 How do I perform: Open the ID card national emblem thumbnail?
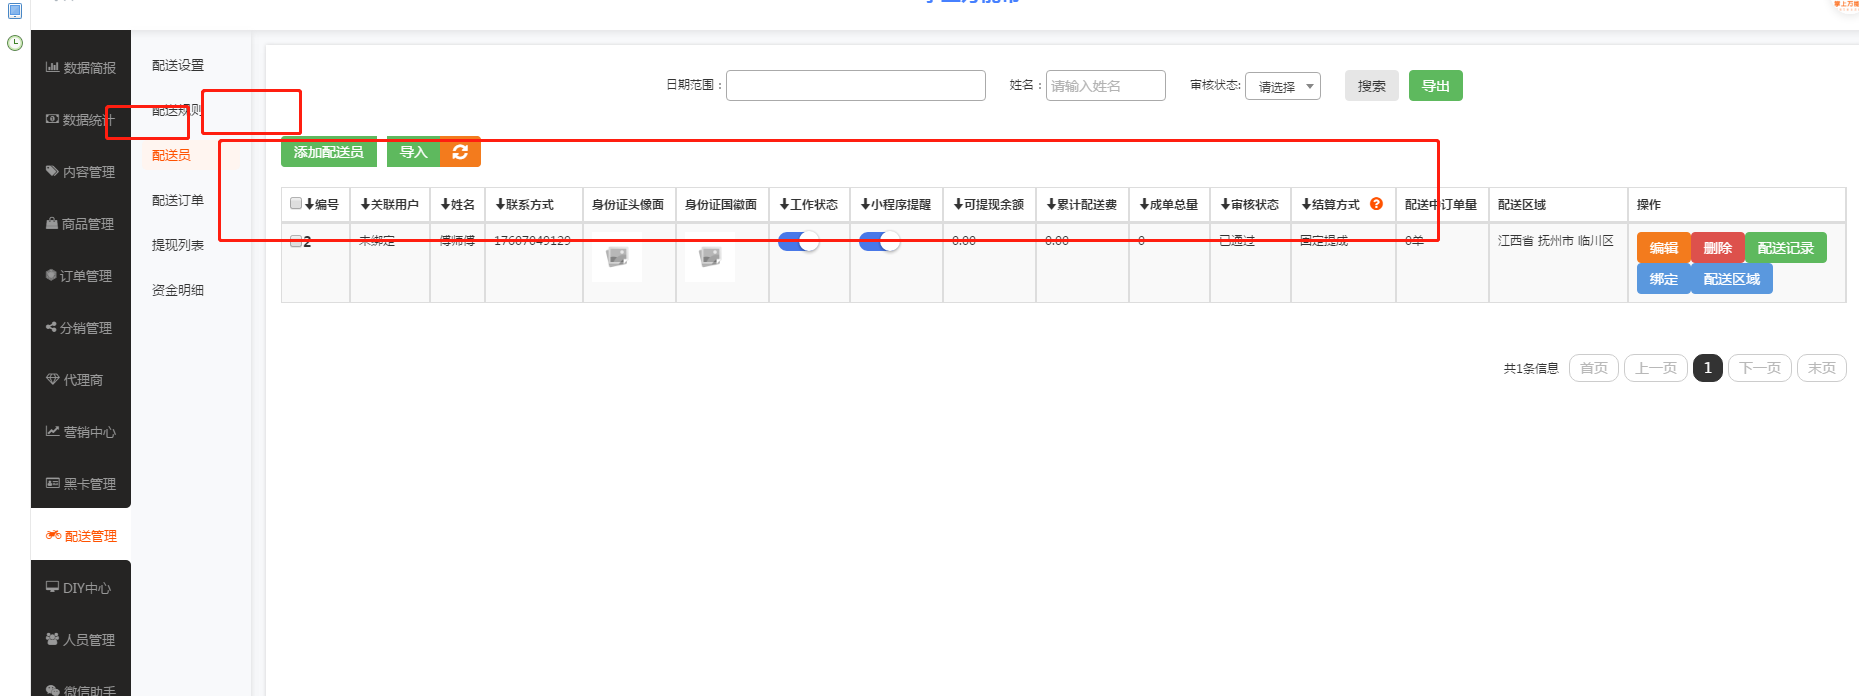[710, 257]
